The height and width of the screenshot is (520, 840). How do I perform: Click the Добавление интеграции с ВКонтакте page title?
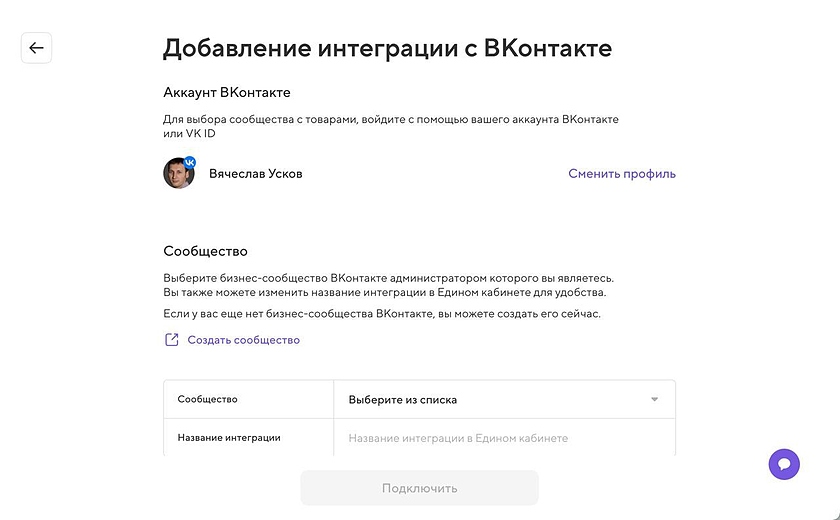coord(387,48)
